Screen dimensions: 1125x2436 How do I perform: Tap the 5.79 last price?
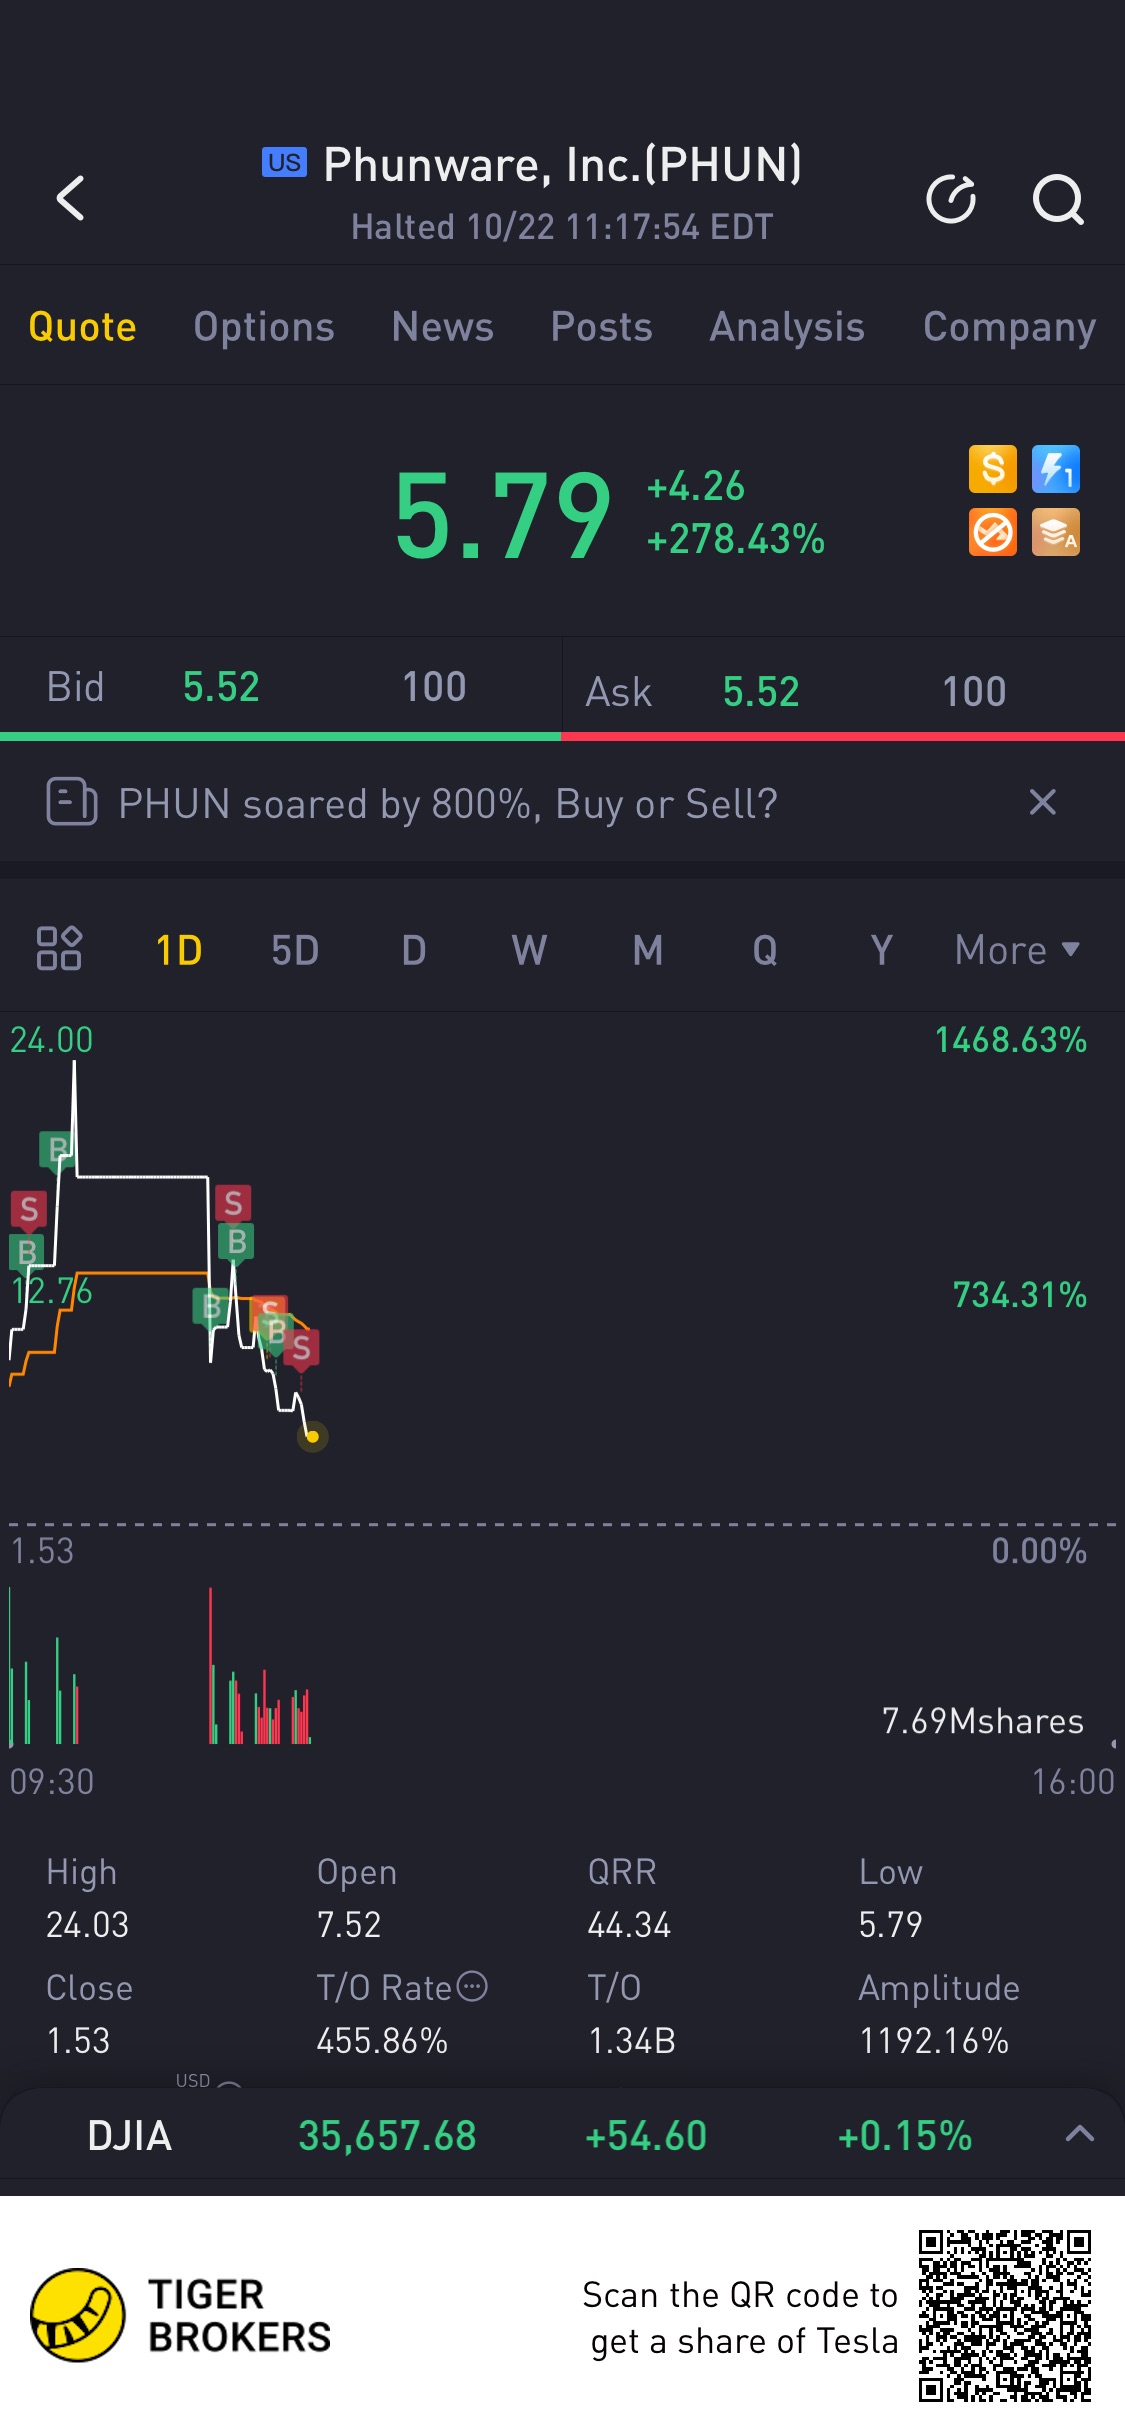pyautogui.click(x=503, y=515)
